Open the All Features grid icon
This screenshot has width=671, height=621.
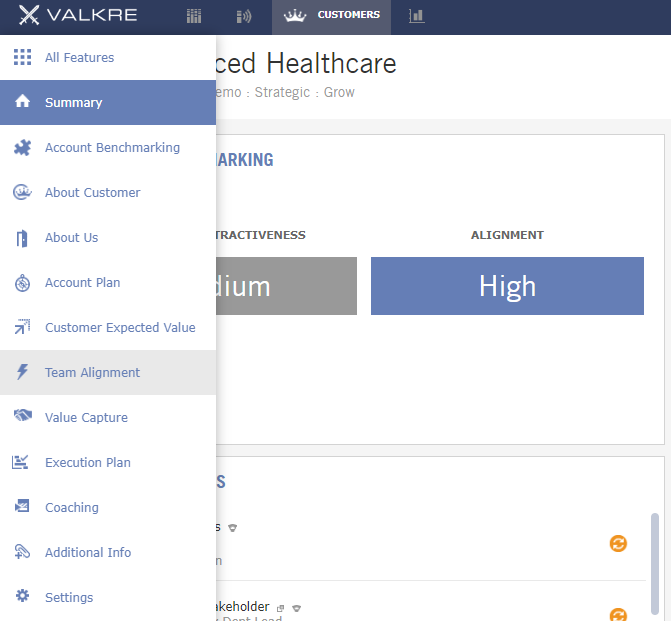click(x=22, y=57)
